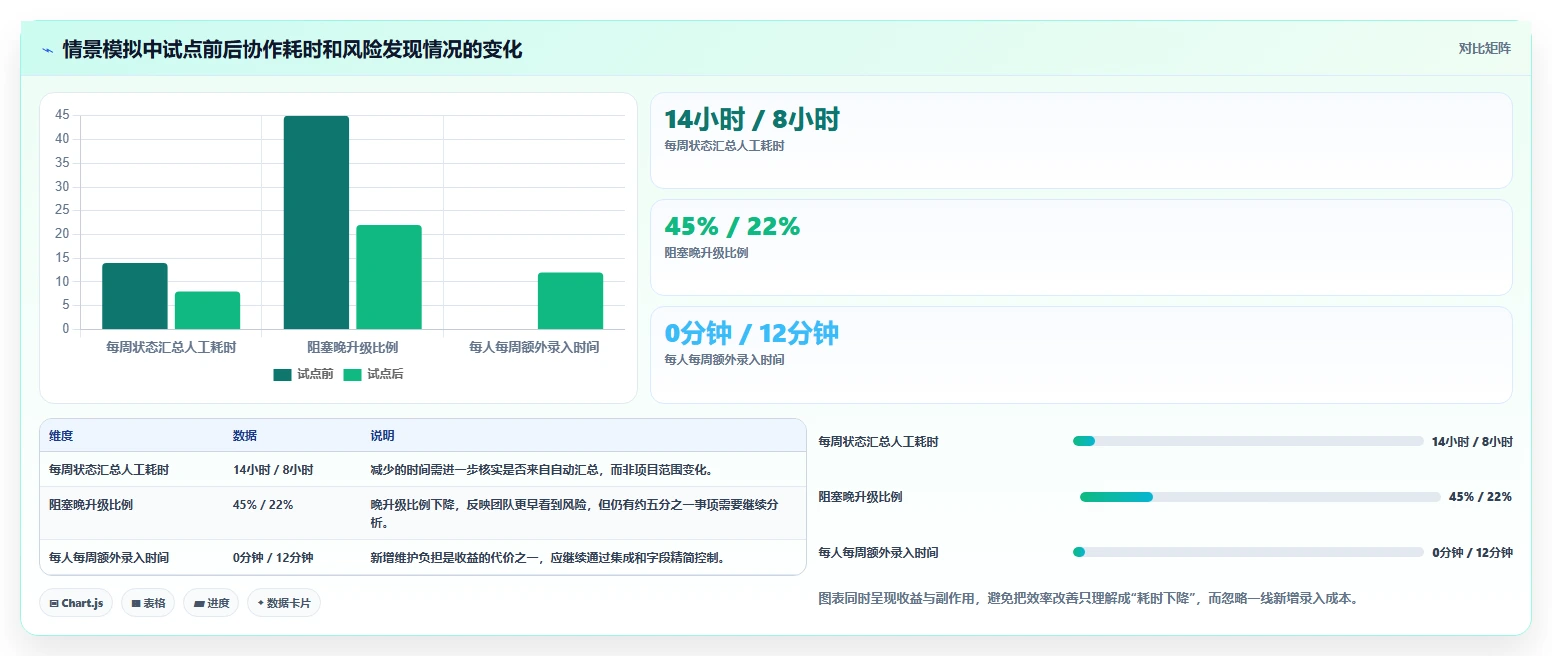Click the star icon in 数据卡片 tag
Viewport: 1552px width, 656px height.
[261, 603]
